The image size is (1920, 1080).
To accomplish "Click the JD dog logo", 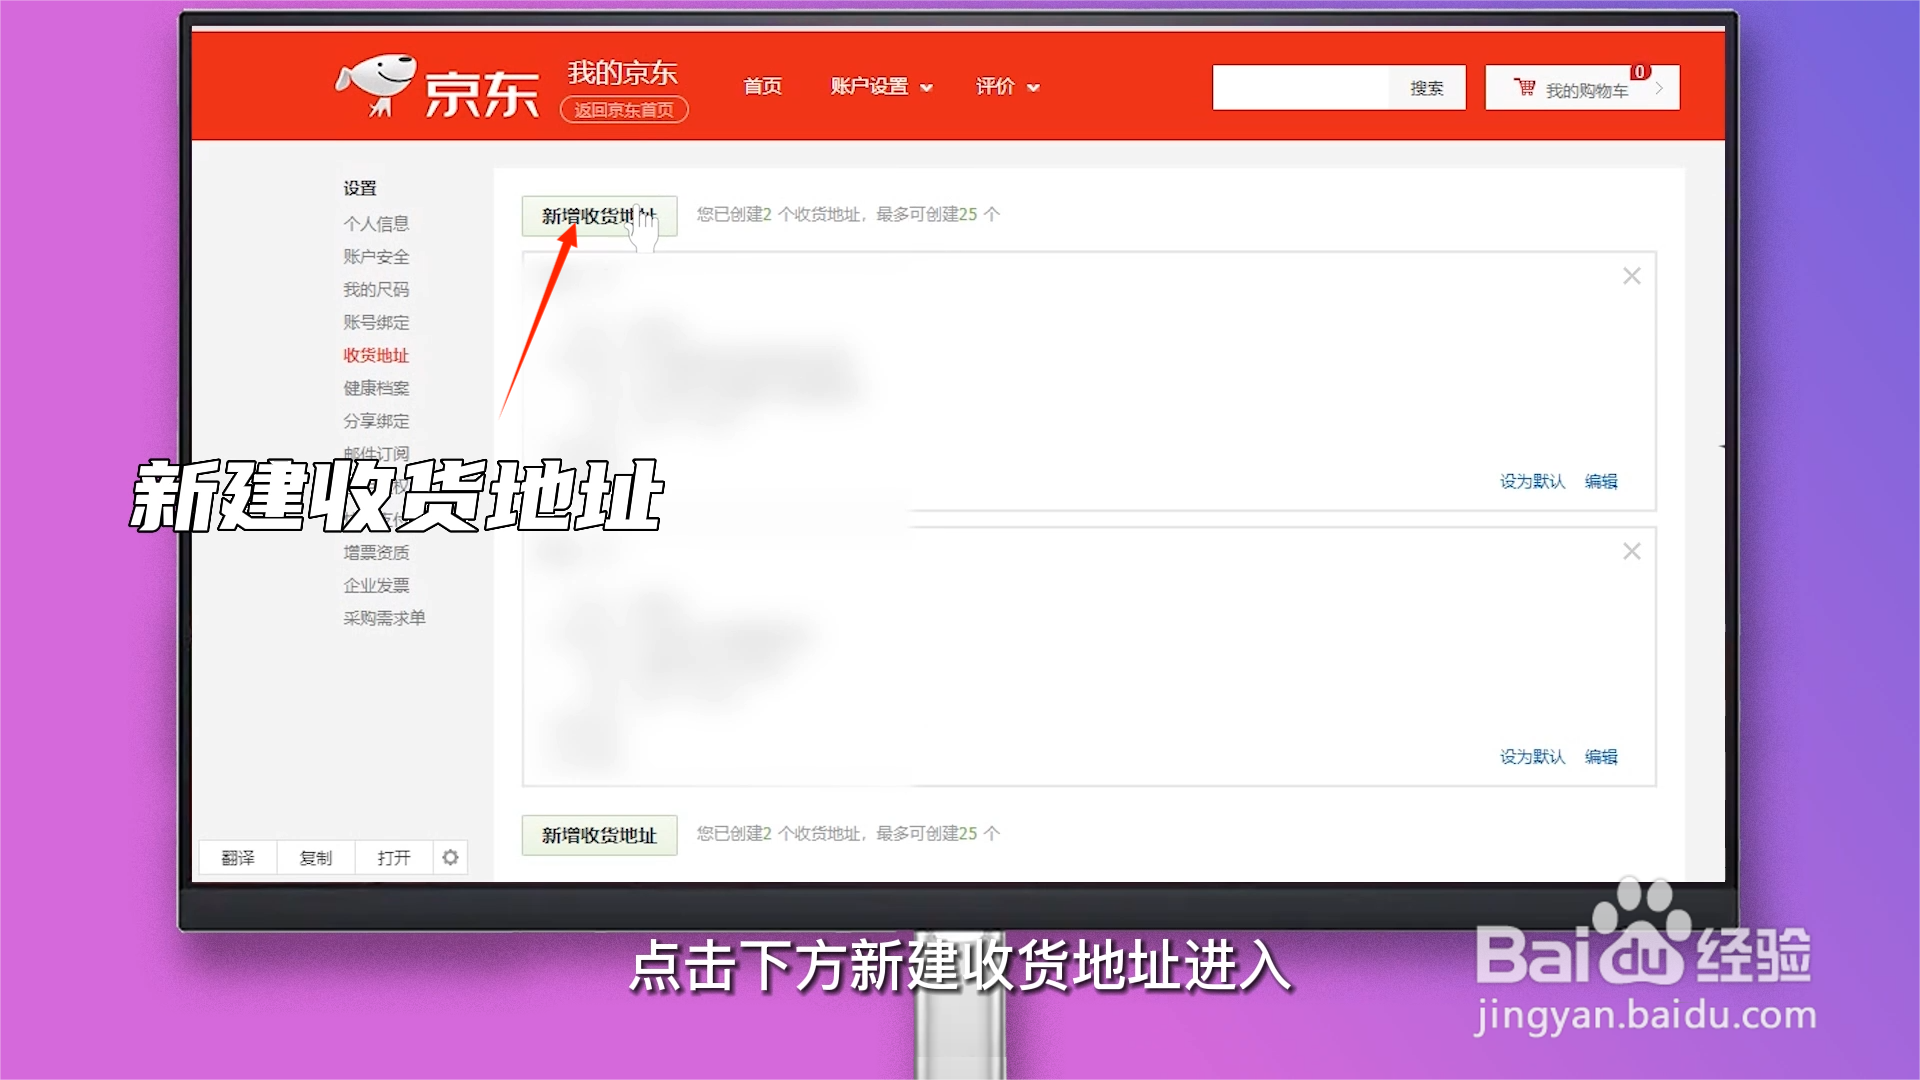I will tap(376, 85).
